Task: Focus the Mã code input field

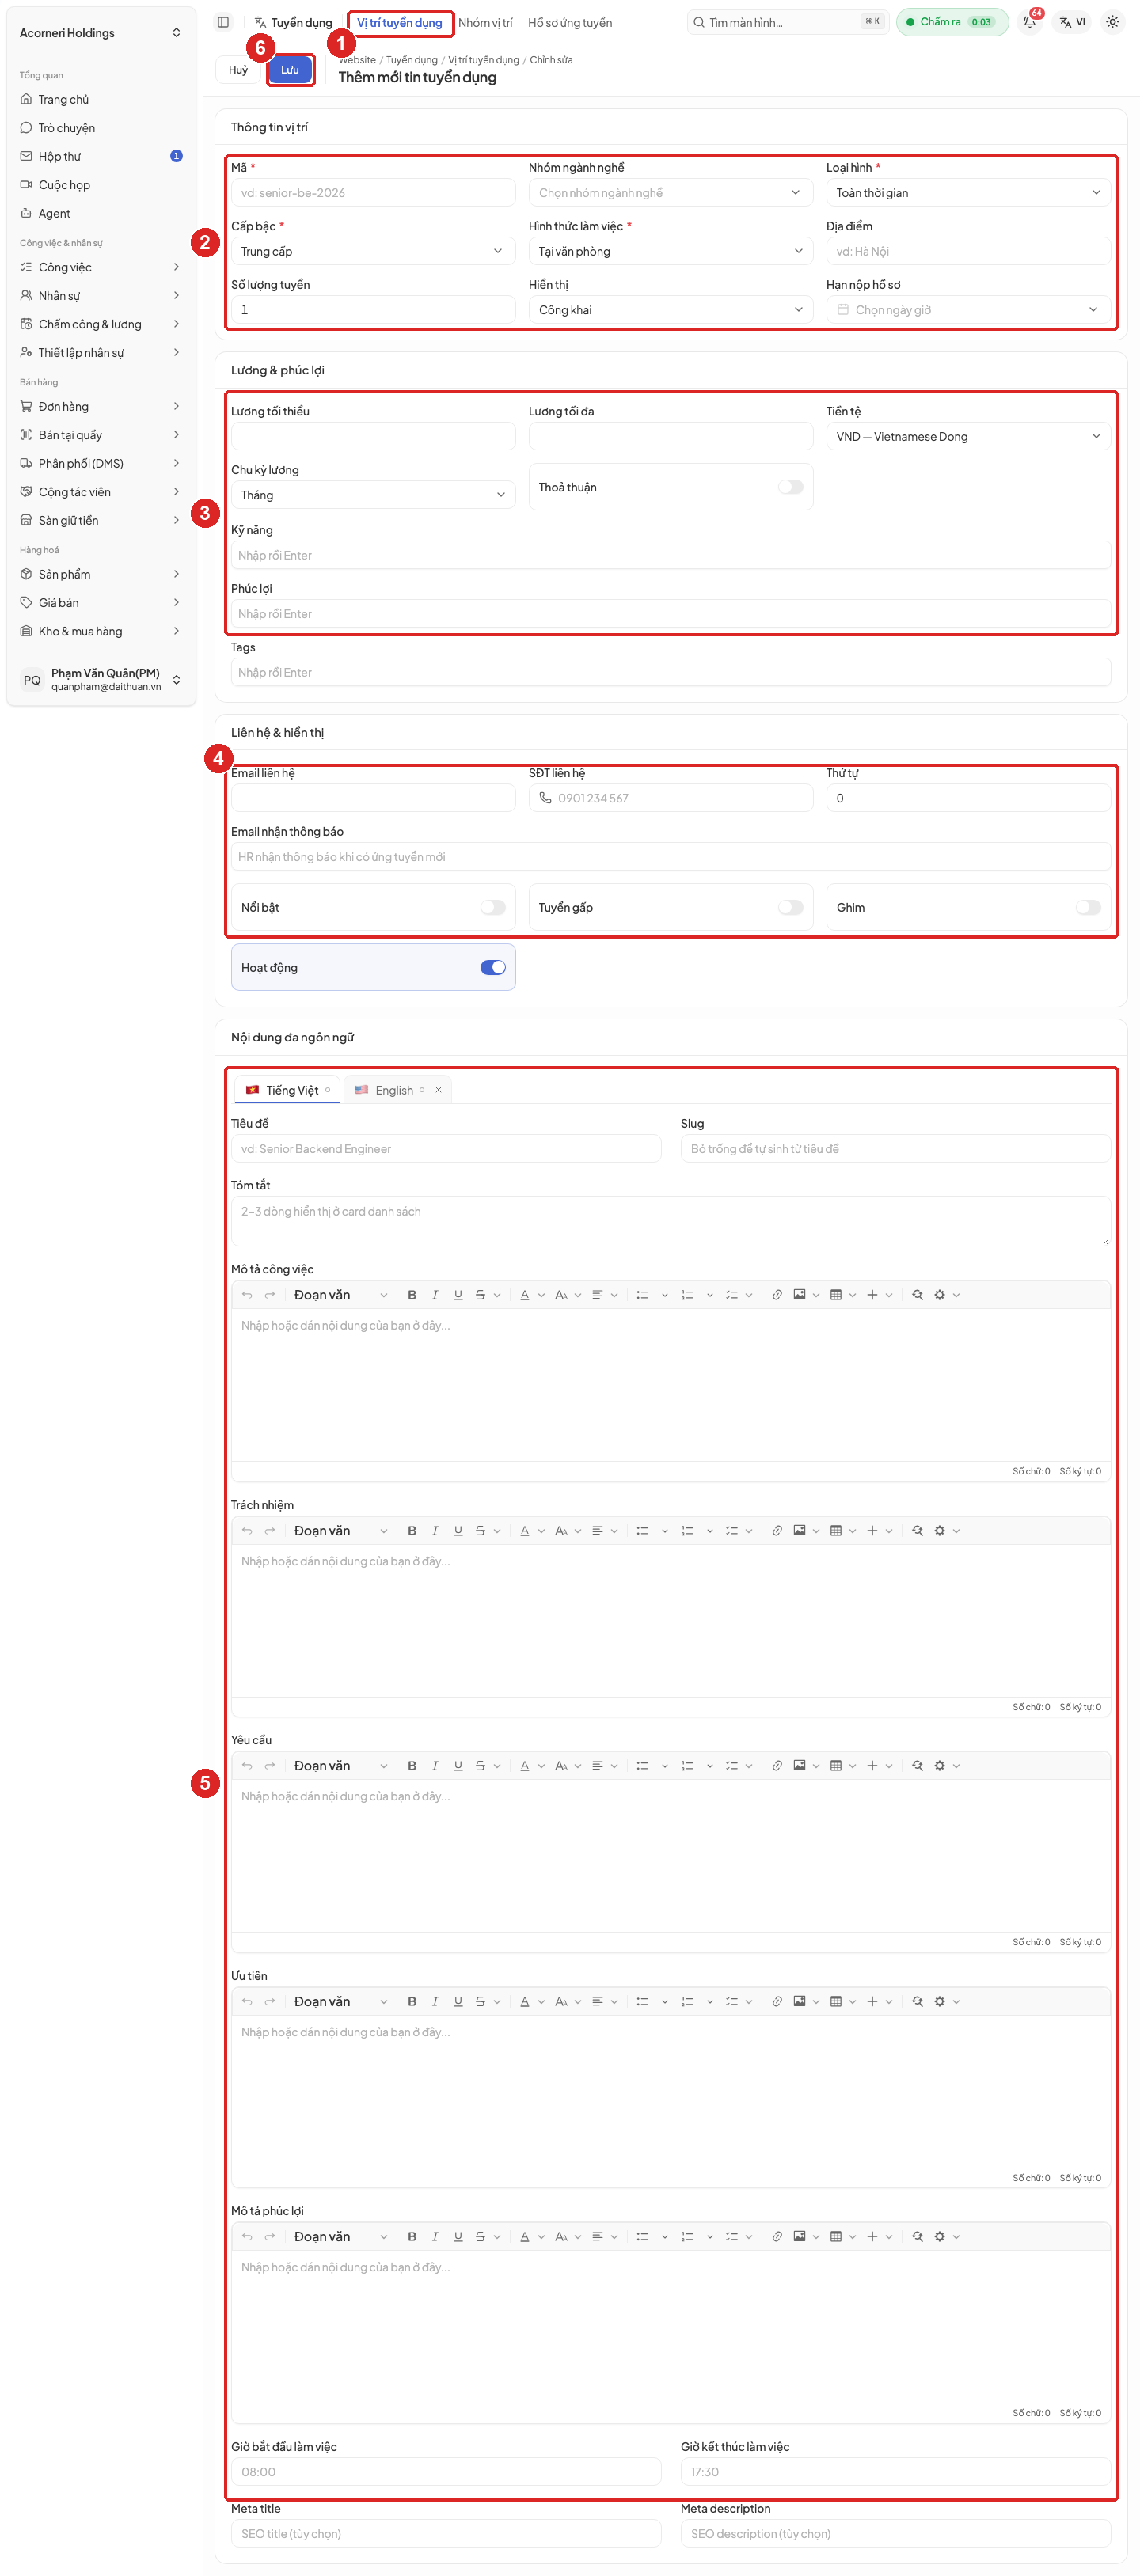Action: tap(373, 193)
